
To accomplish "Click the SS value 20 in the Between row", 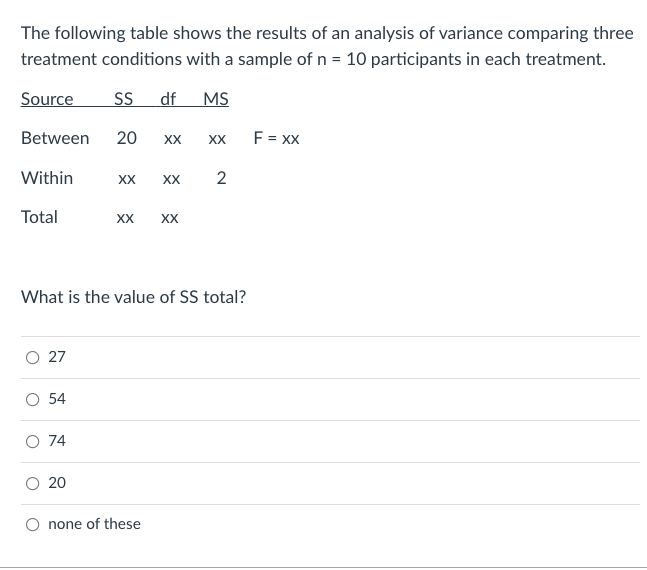I will (127, 139).
